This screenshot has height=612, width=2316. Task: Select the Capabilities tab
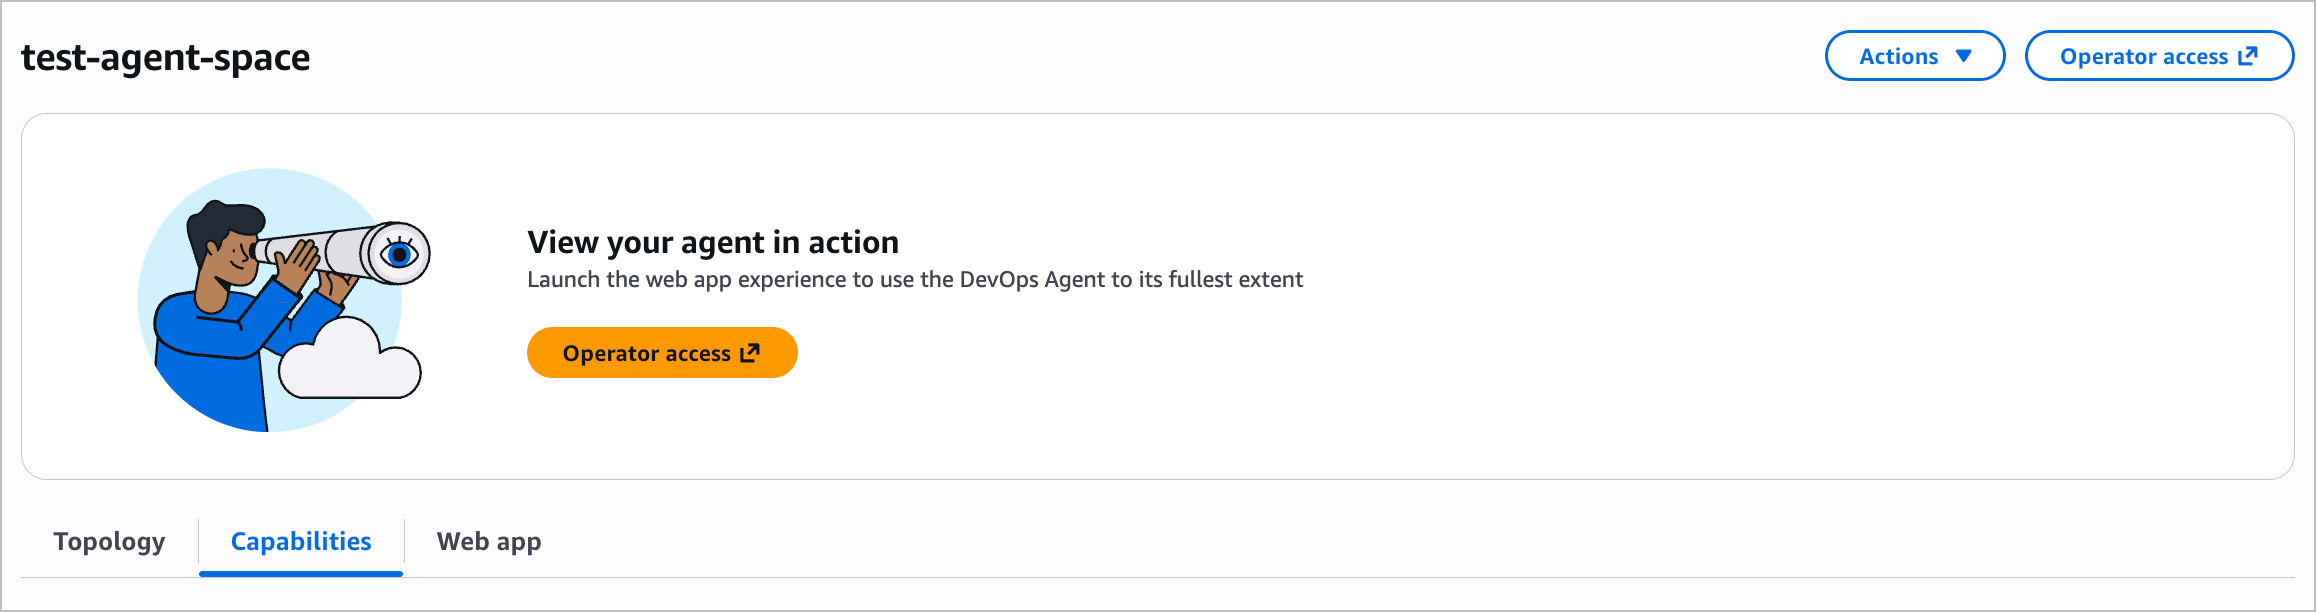coord(301,541)
